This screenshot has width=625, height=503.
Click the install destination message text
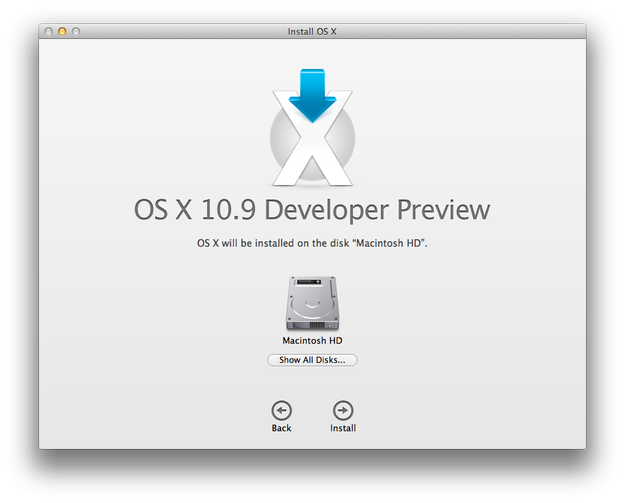(x=312, y=243)
